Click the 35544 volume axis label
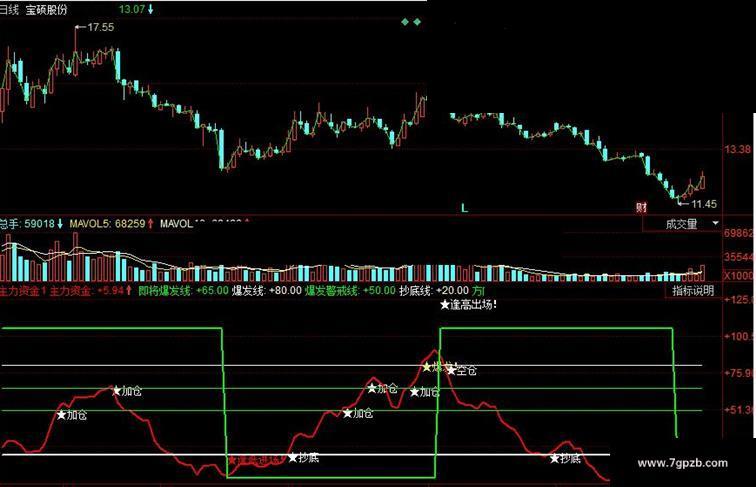The width and height of the screenshot is (756, 487). [739, 257]
